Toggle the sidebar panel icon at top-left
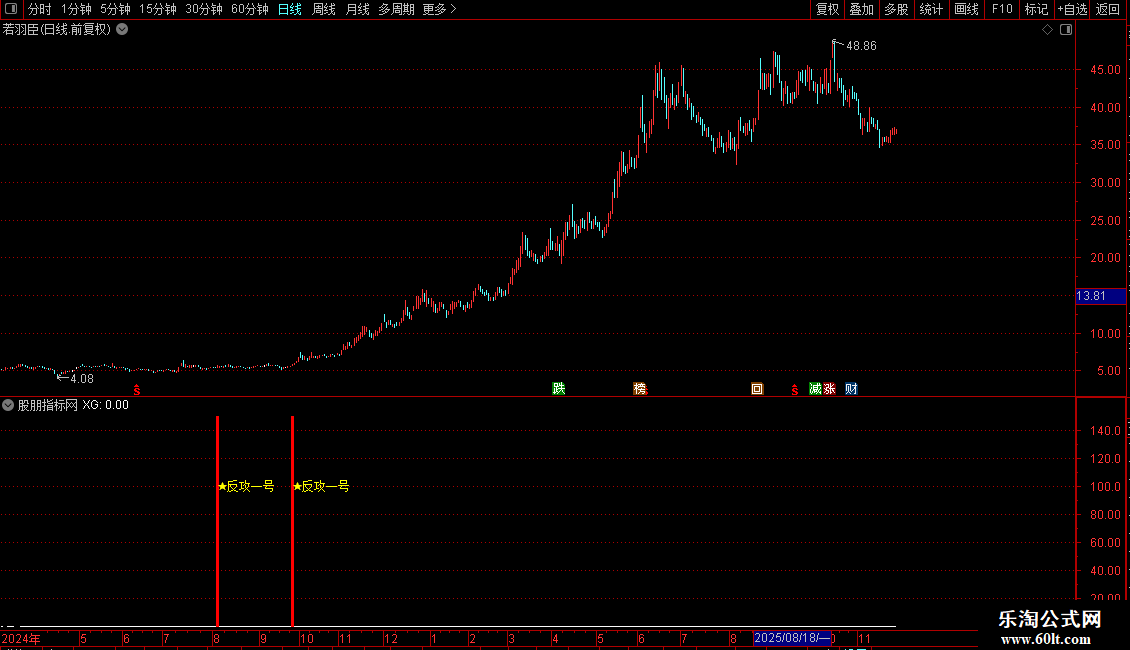 coord(11,9)
